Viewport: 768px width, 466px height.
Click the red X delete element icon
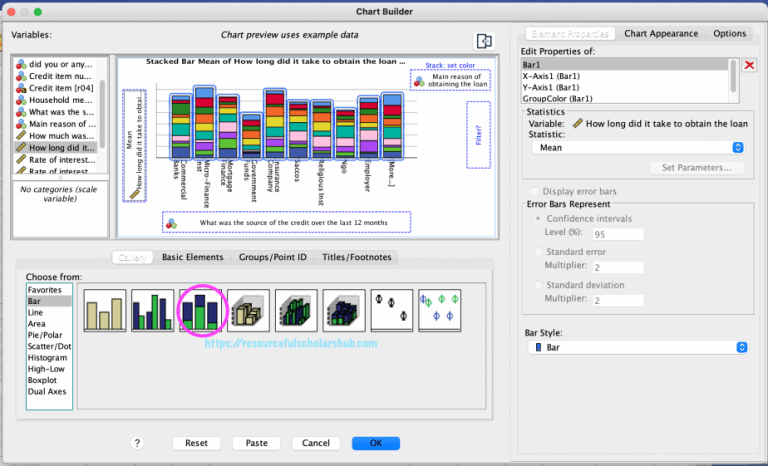(x=750, y=65)
